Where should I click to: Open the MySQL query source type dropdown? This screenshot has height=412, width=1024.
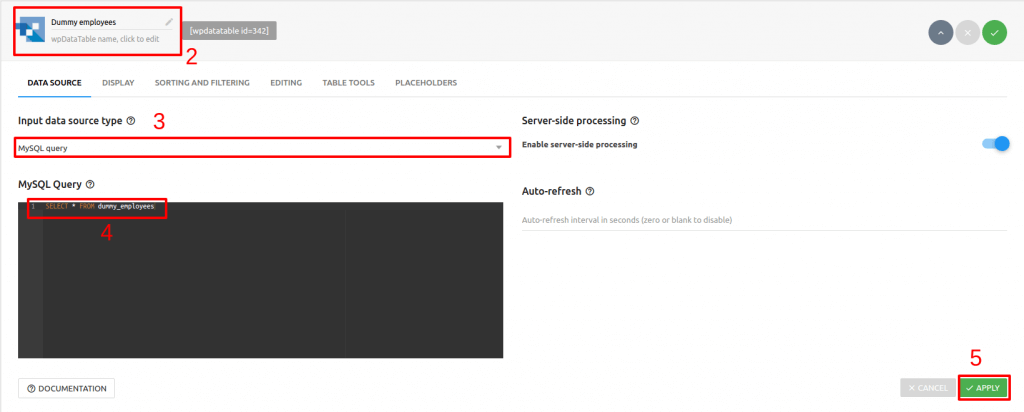click(262, 148)
